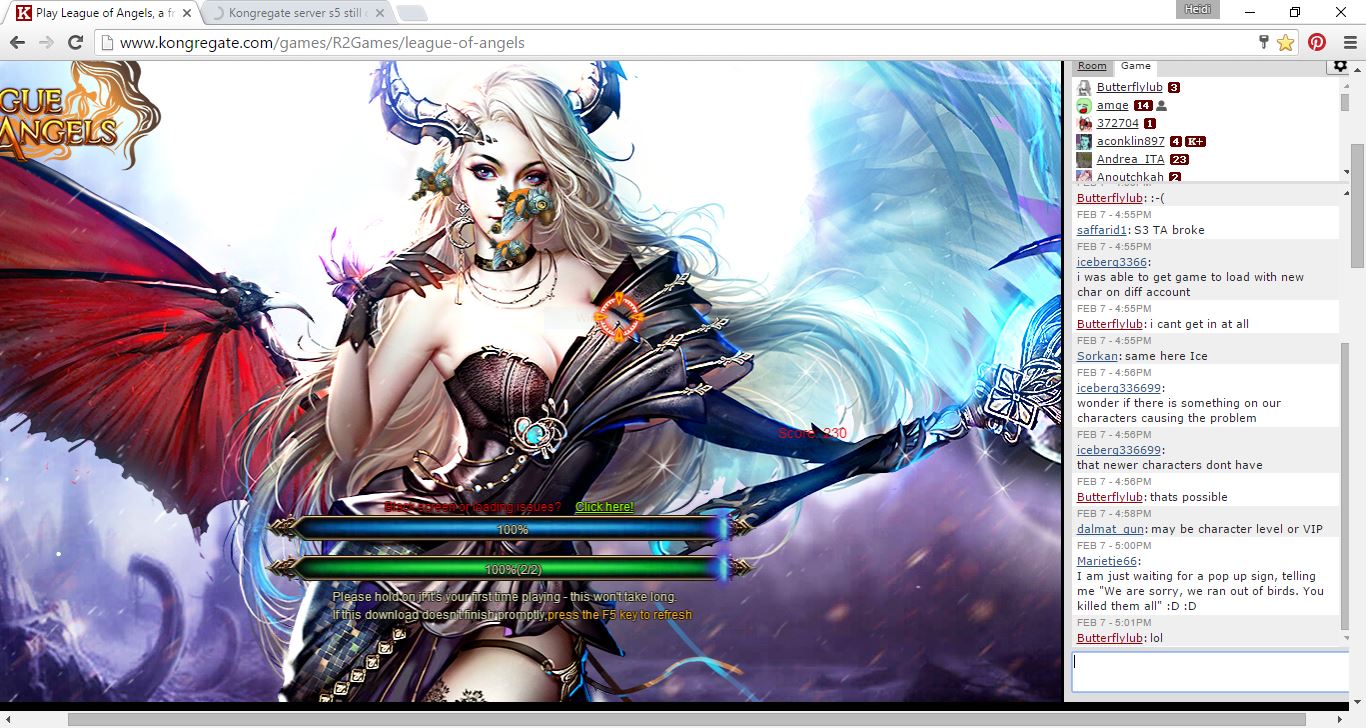
Task: Bookmark this page with the star icon
Action: coord(1285,43)
